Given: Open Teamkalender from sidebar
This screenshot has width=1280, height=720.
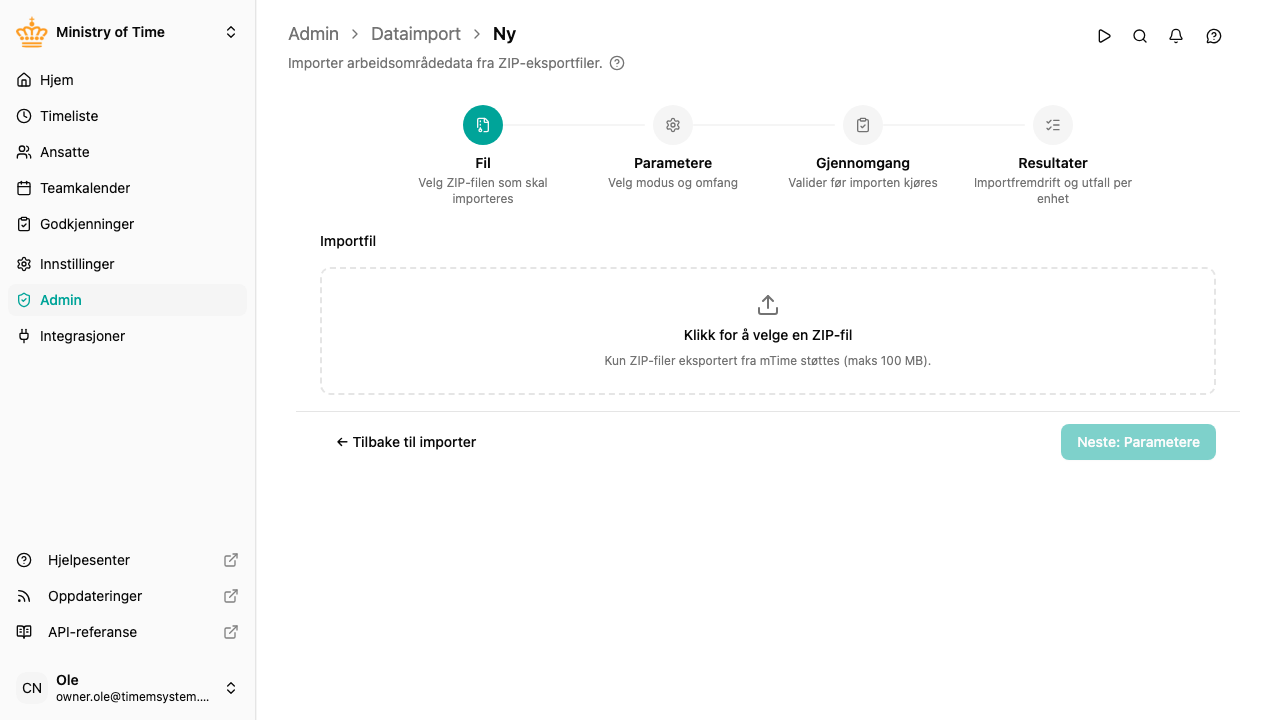Looking at the screenshot, I should click(127, 188).
